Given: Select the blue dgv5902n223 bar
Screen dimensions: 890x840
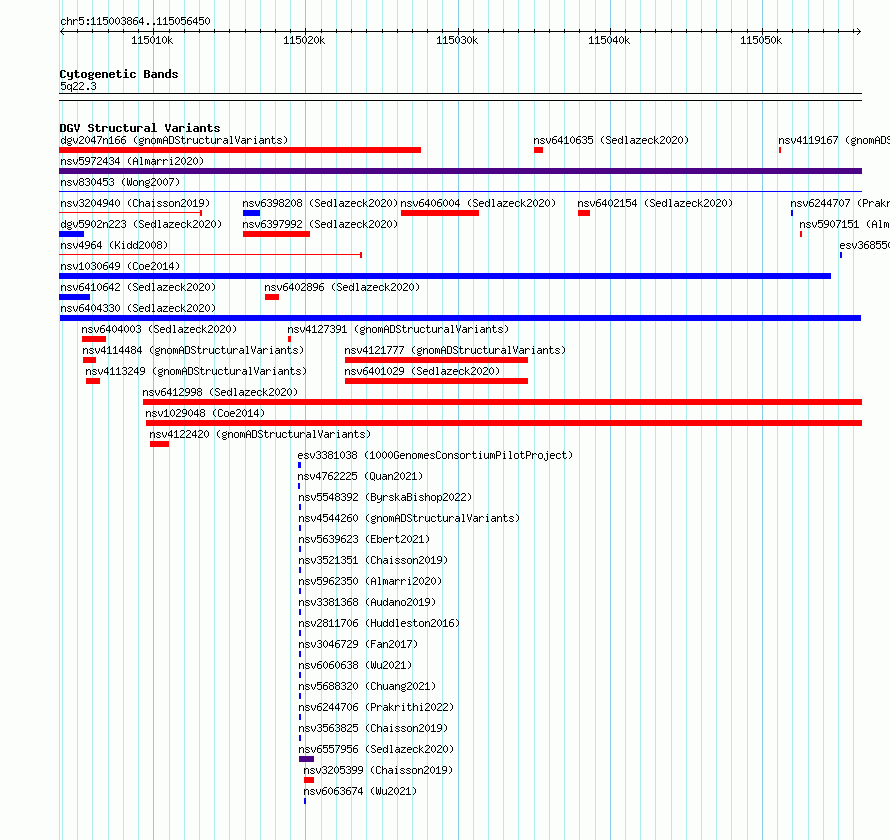Looking at the screenshot, I should 72,234.
